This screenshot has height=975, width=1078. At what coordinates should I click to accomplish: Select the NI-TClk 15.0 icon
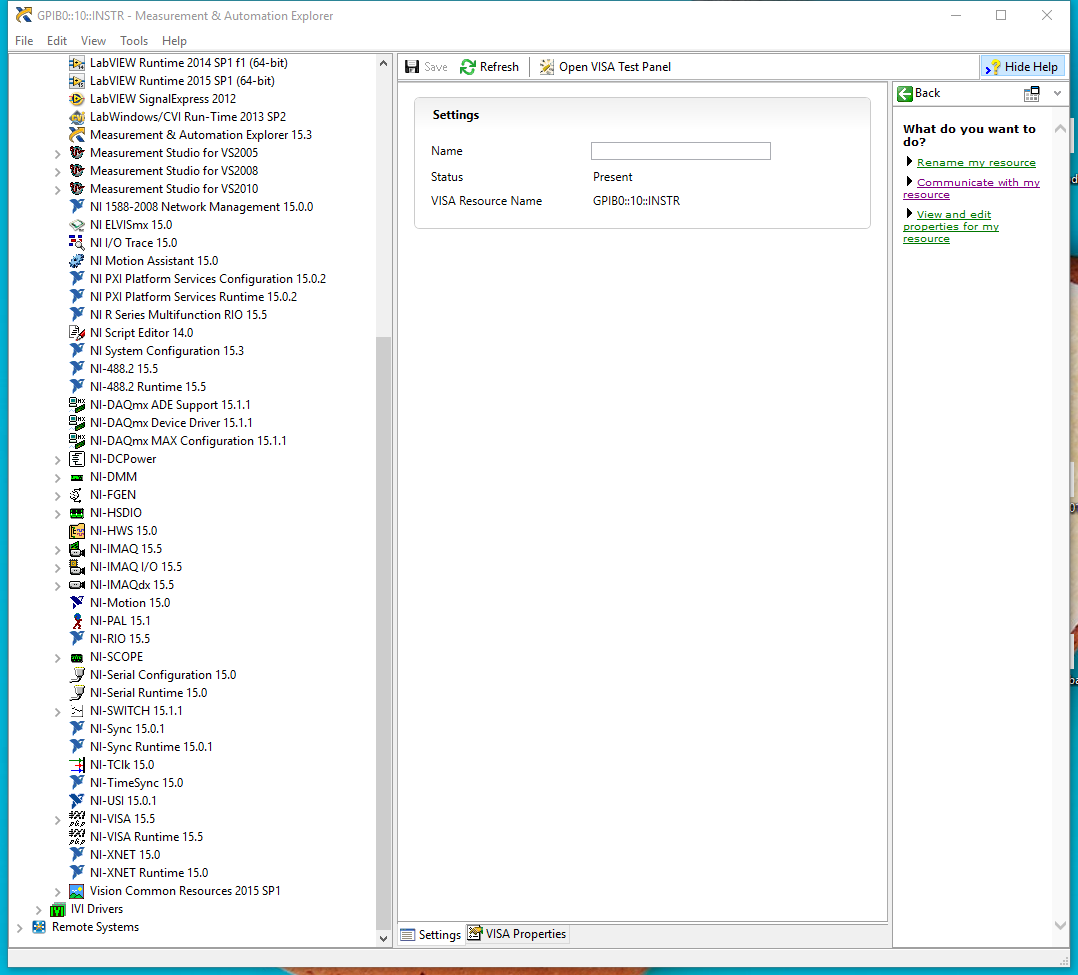[77, 765]
